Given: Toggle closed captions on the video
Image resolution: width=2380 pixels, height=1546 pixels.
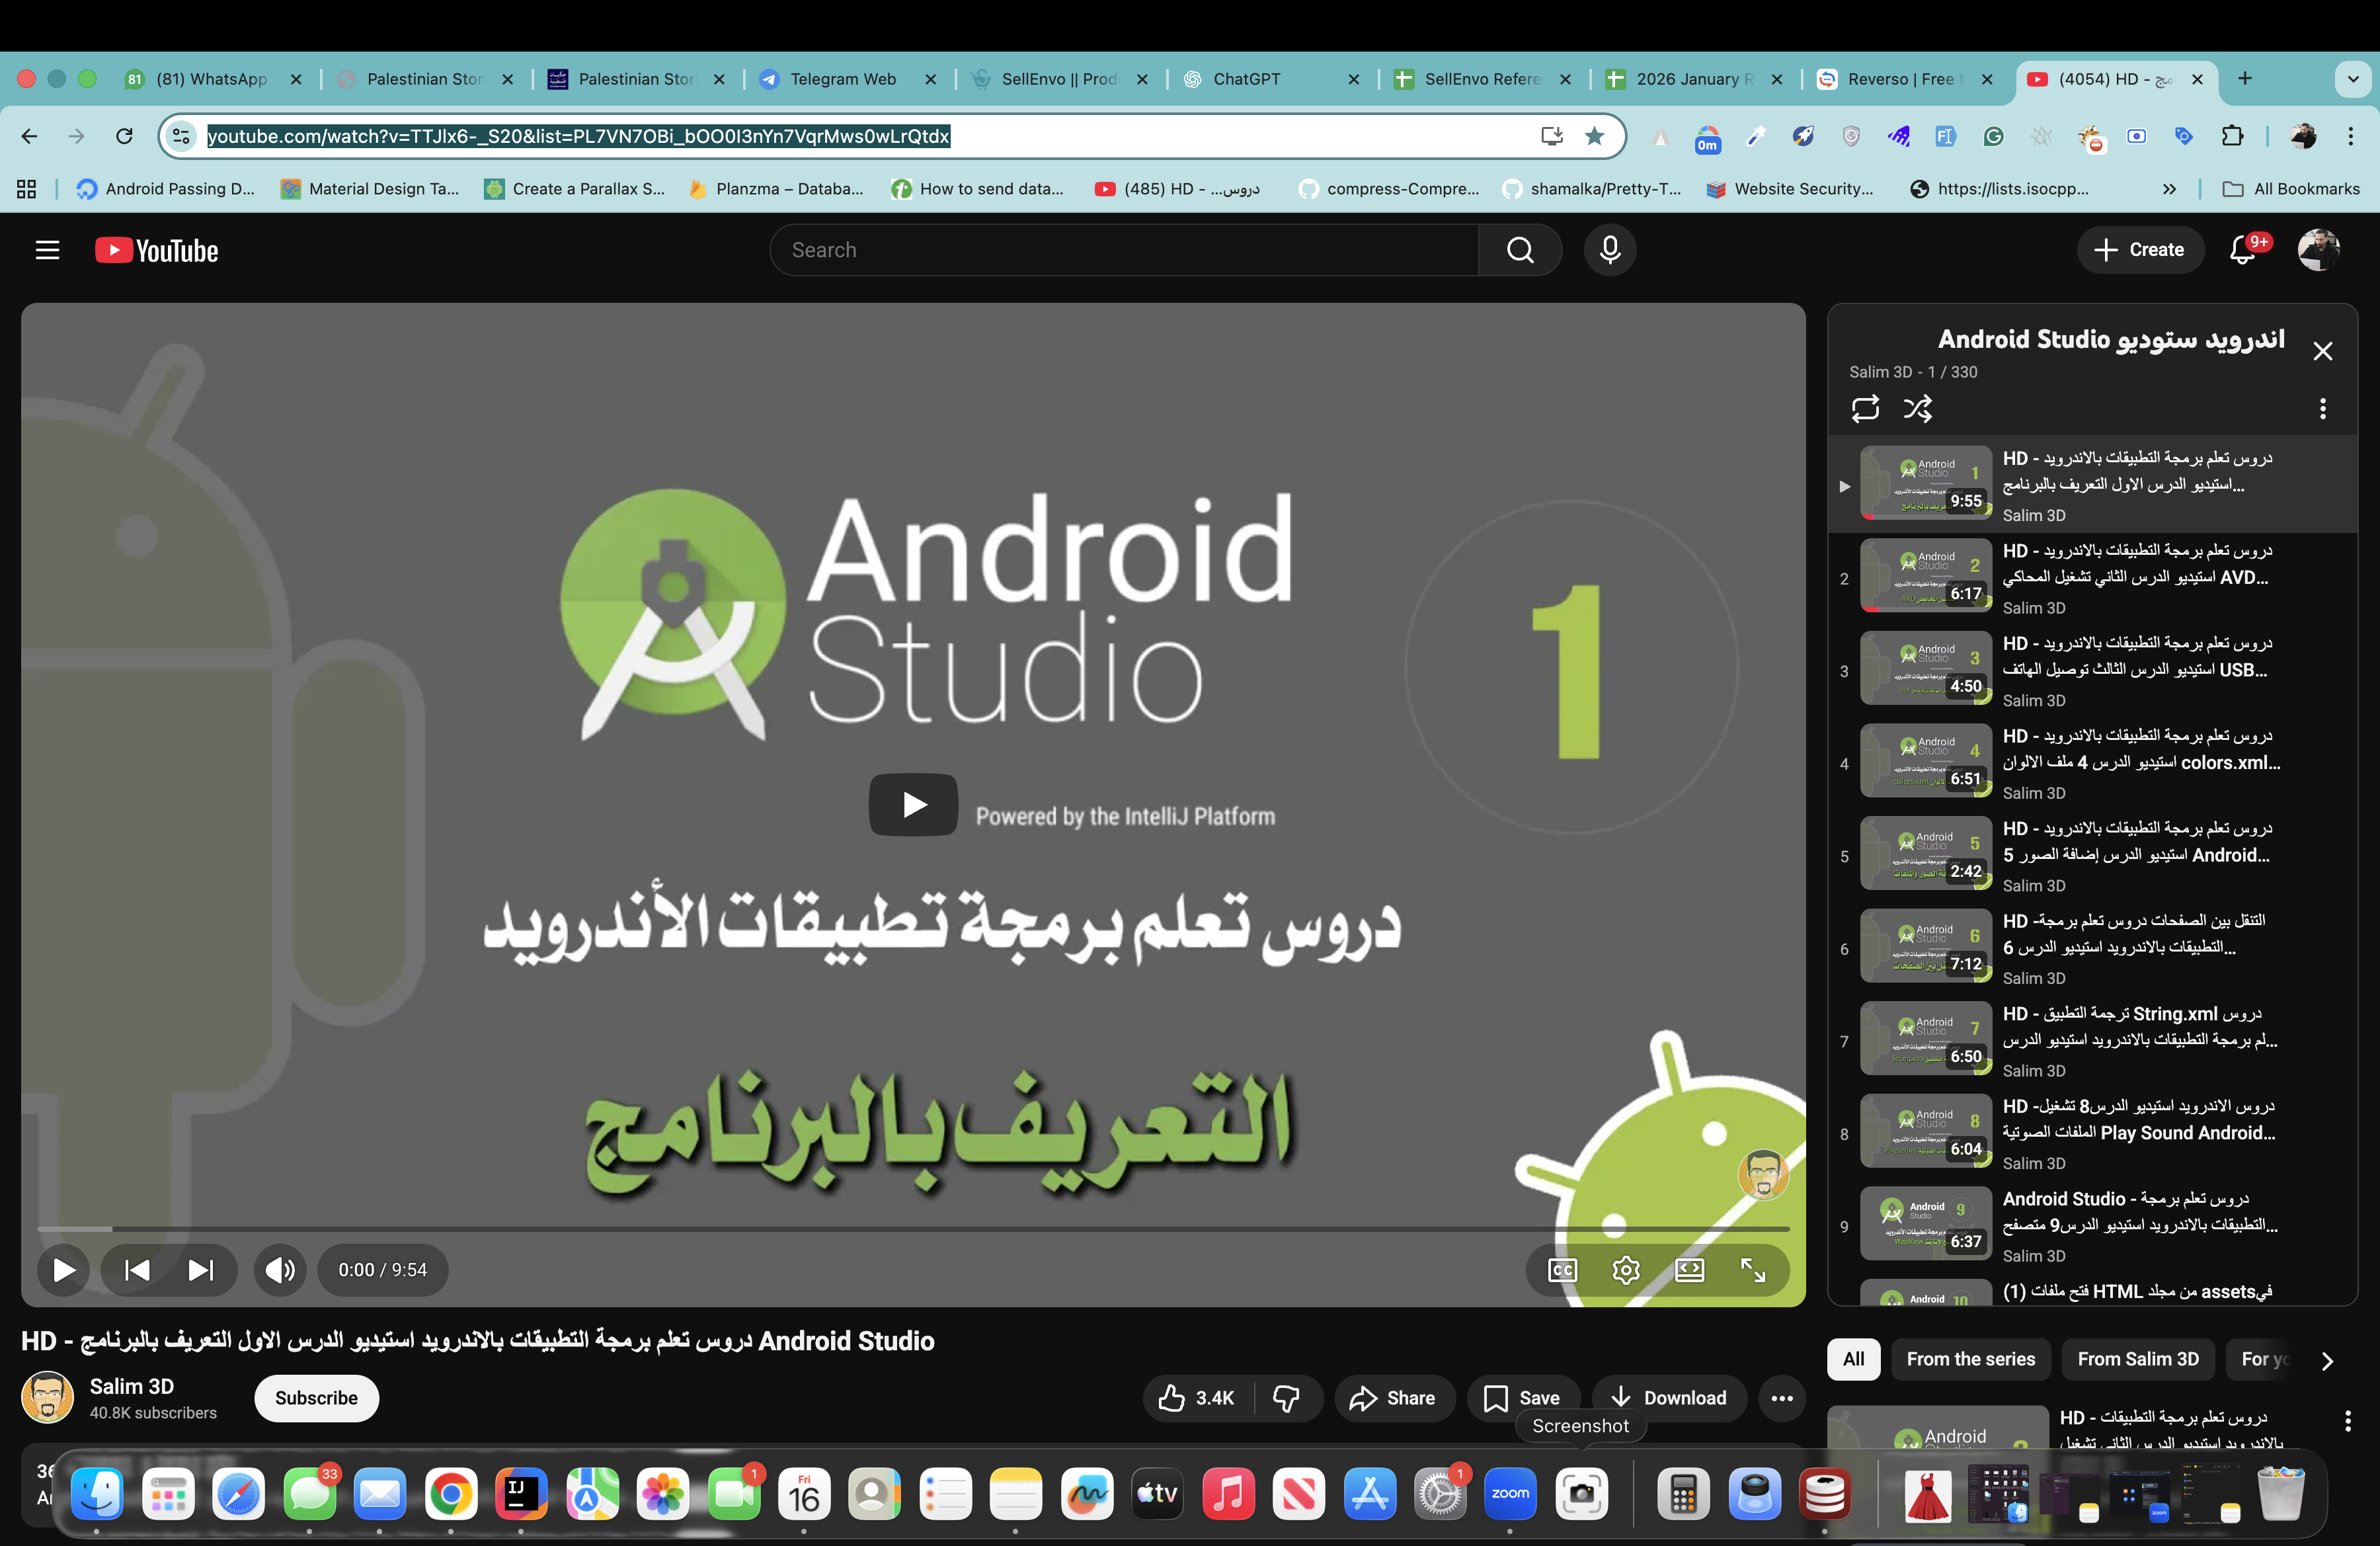Looking at the screenshot, I should point(1562,1270).
